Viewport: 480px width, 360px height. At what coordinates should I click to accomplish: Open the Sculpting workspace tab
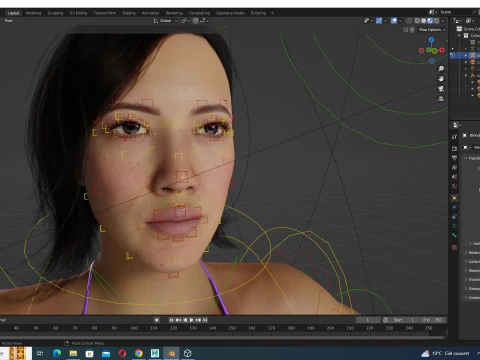[x=55, y=13]
